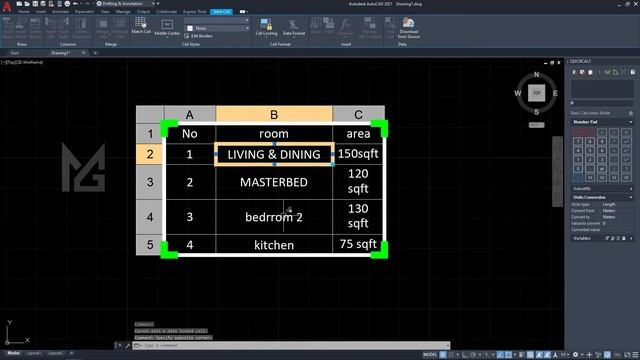Click the Save icon in quick access toolbar

click(35, 4)
